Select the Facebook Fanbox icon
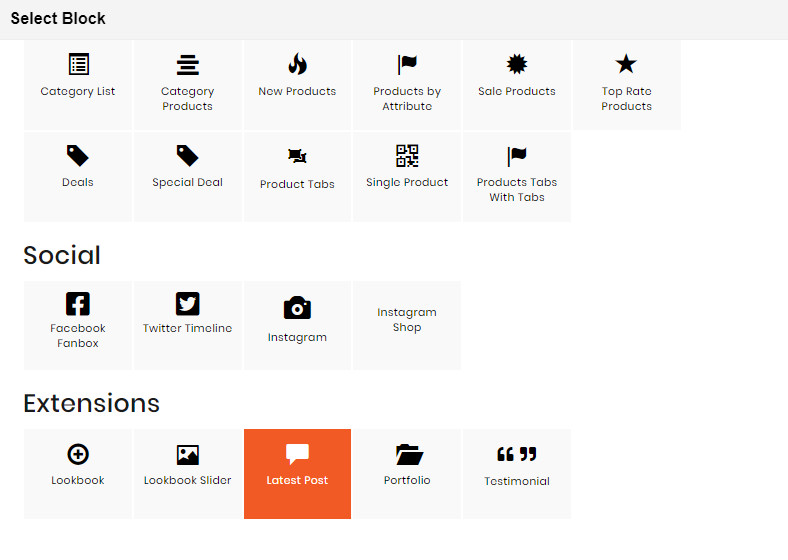788x560 pixels. (78, 303)
